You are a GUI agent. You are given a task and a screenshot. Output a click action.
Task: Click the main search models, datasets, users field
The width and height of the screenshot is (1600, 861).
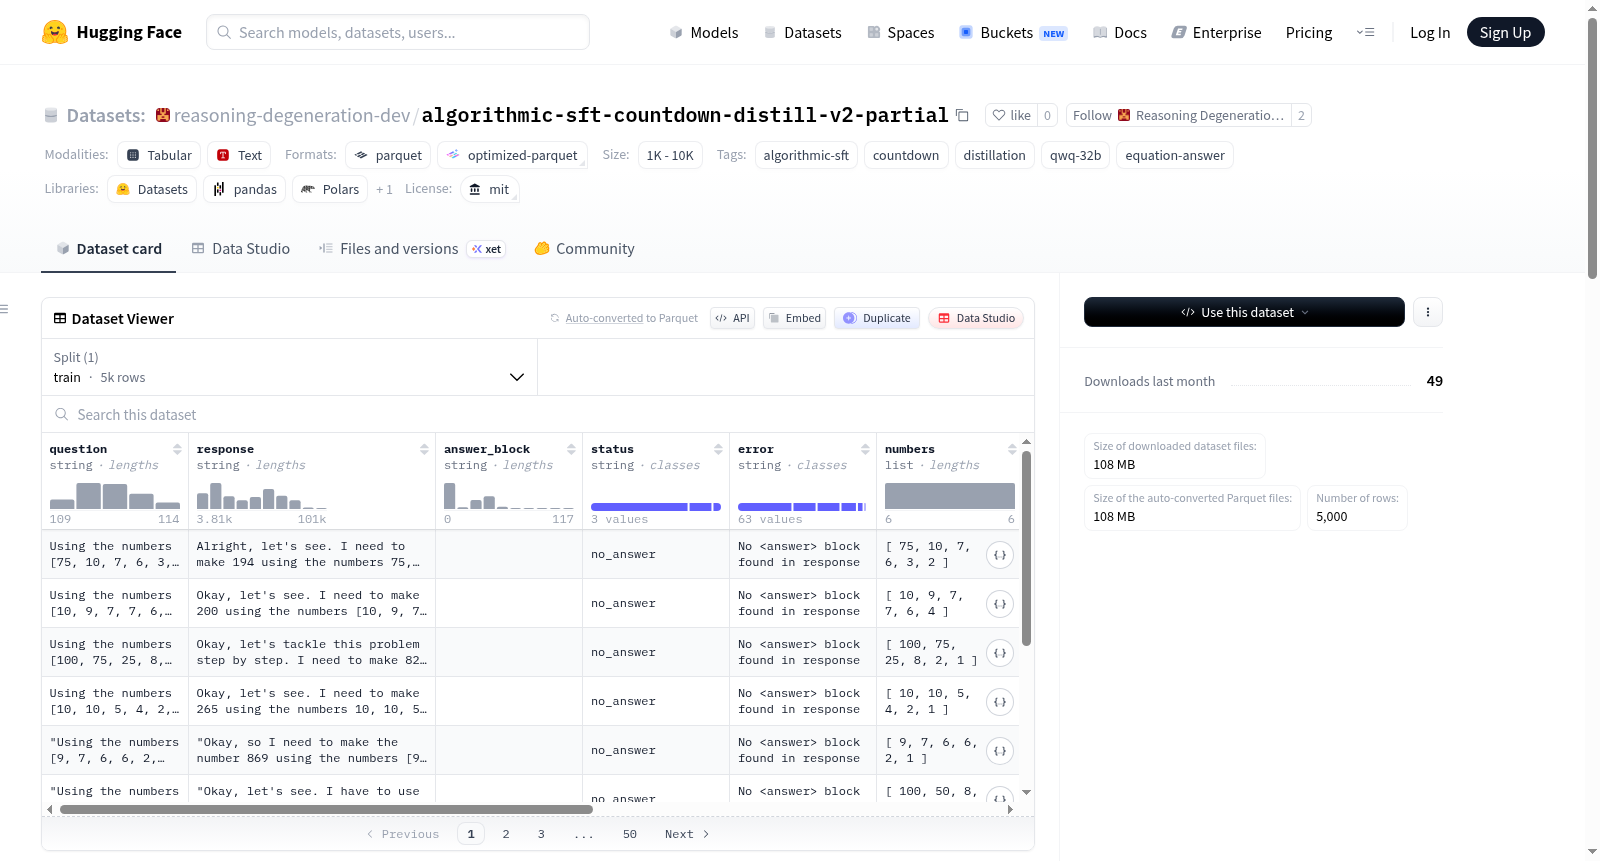(x=398, y=32)
